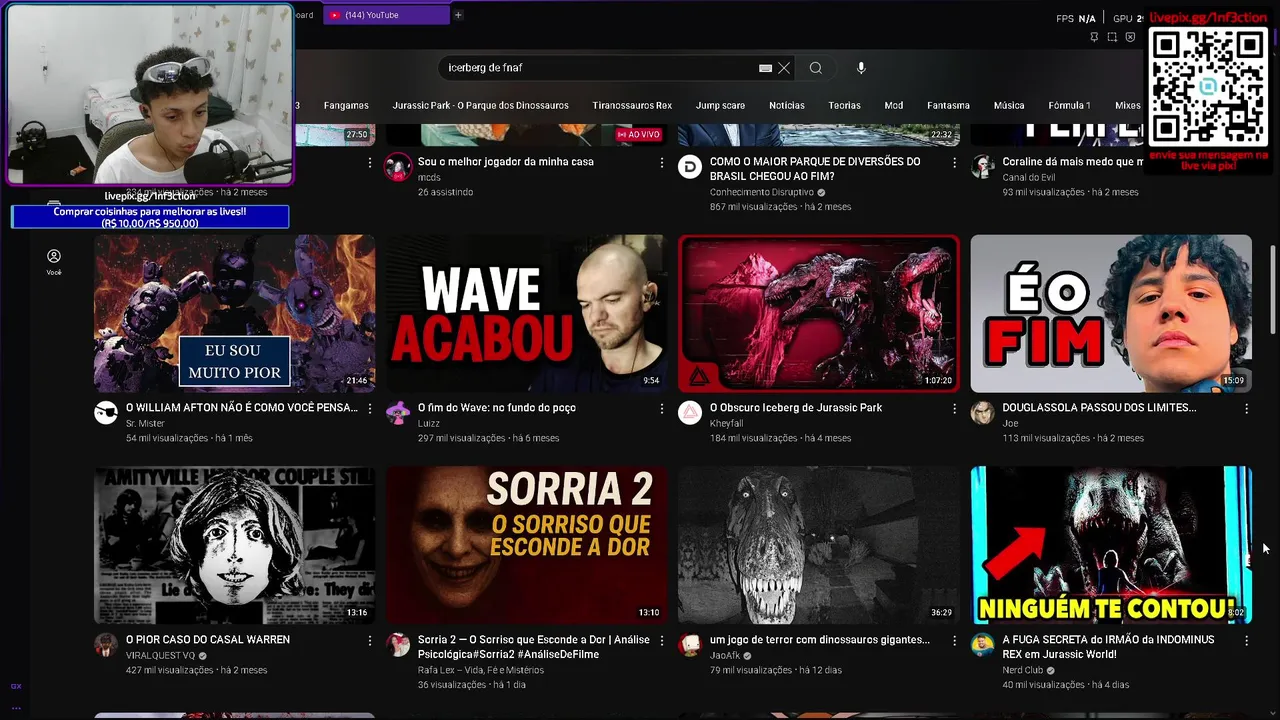Screen dimensions: 1280x720
Task: Click the 'Sr. Mister' channel name
Action: (x=145, y=423)
